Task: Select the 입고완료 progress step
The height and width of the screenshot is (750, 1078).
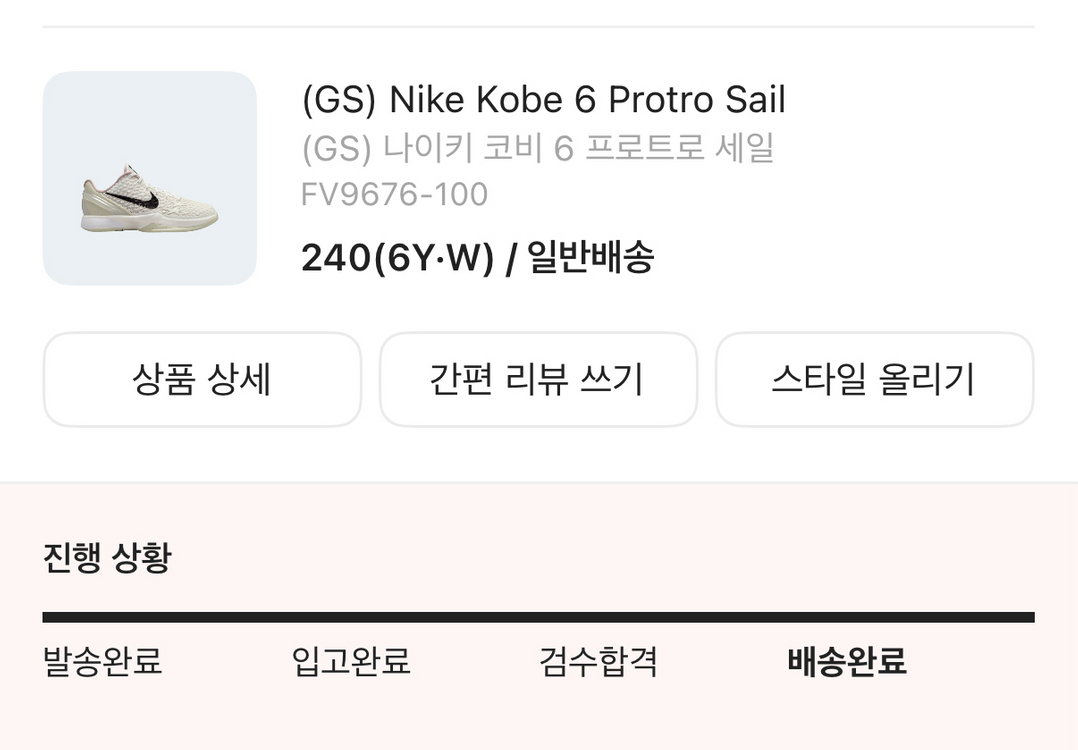Action: (351, 662)
